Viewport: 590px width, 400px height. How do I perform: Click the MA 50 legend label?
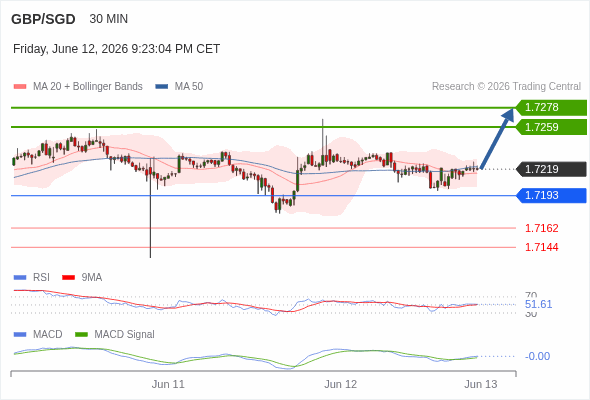click(x=189, y=87)
